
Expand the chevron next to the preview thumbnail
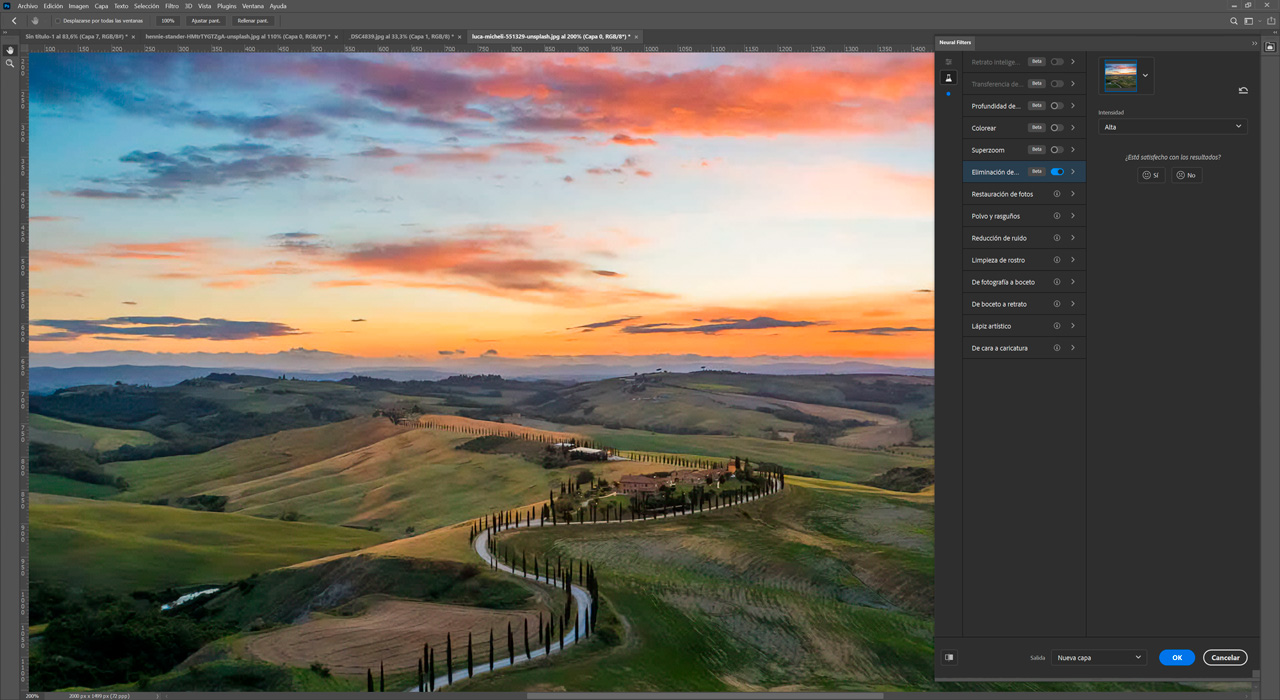[x=1144, y=75]
